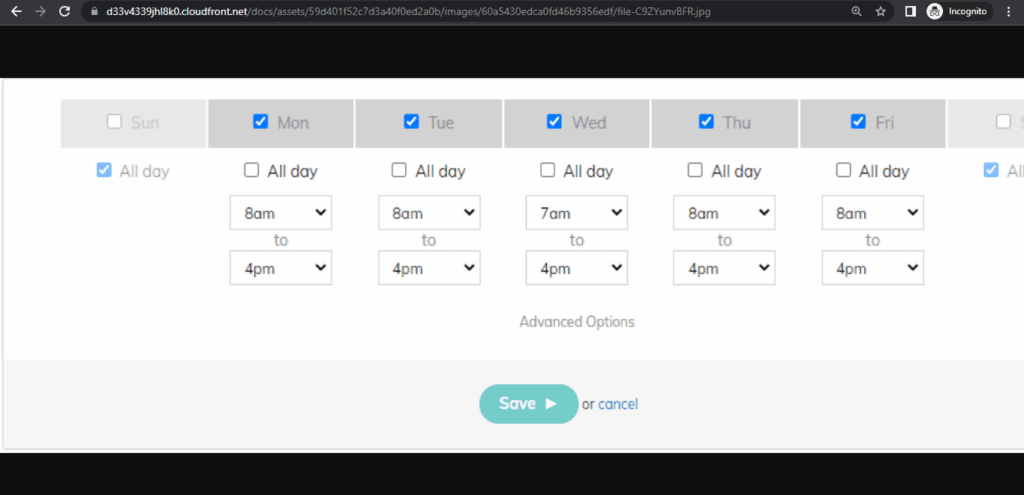Screen dimensions: 1024x495
Task: Uncheck the Mon day checkbox
Action: pos(261,121)
